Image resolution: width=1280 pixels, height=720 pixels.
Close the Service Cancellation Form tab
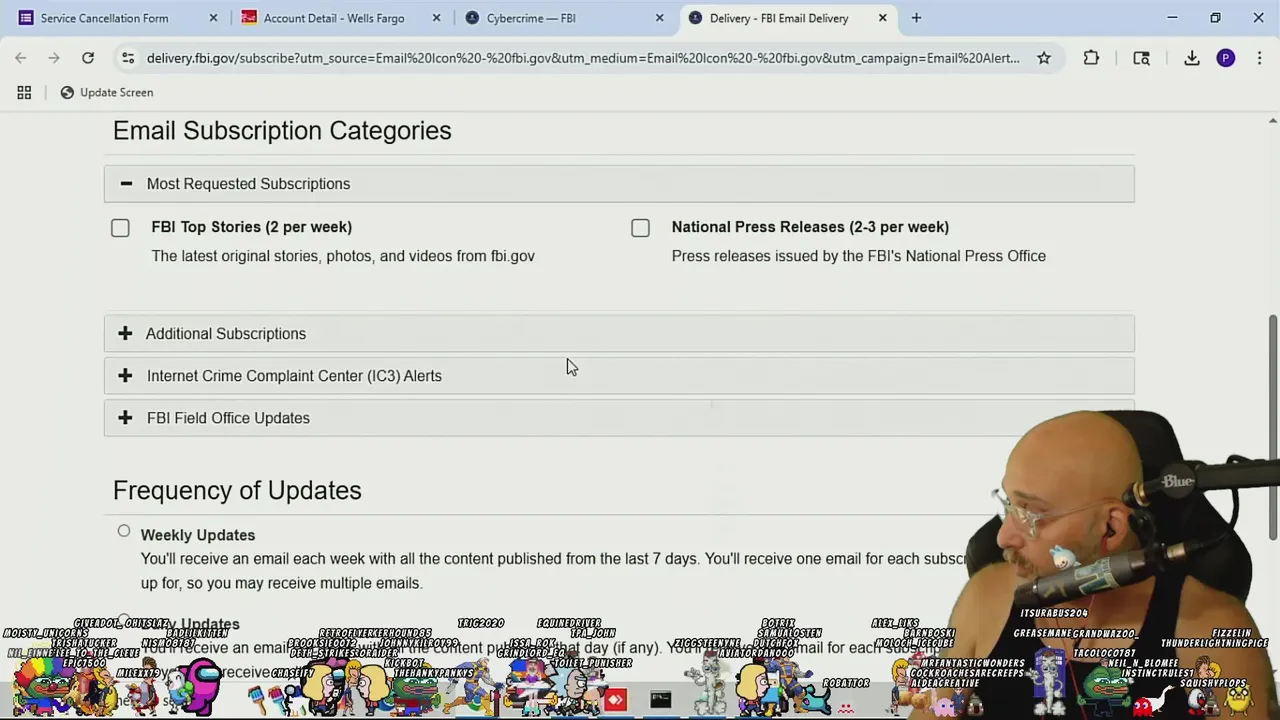click(x=213, y=18)
